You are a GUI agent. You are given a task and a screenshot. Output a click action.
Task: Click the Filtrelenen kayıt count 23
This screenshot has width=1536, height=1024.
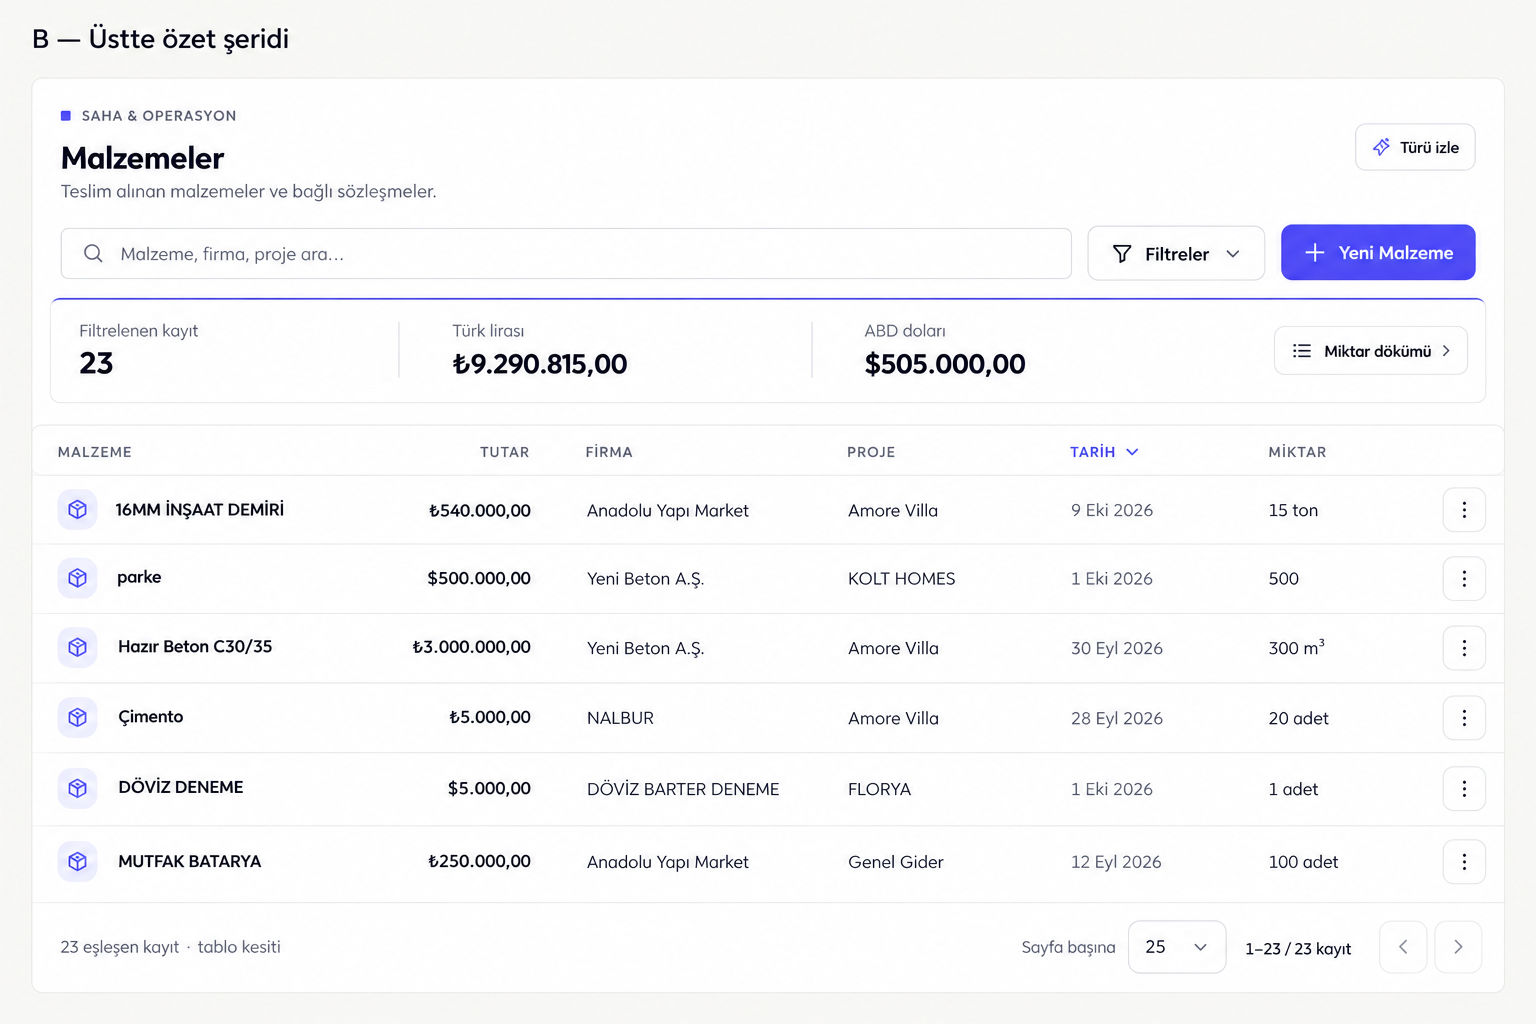point(96,363)
